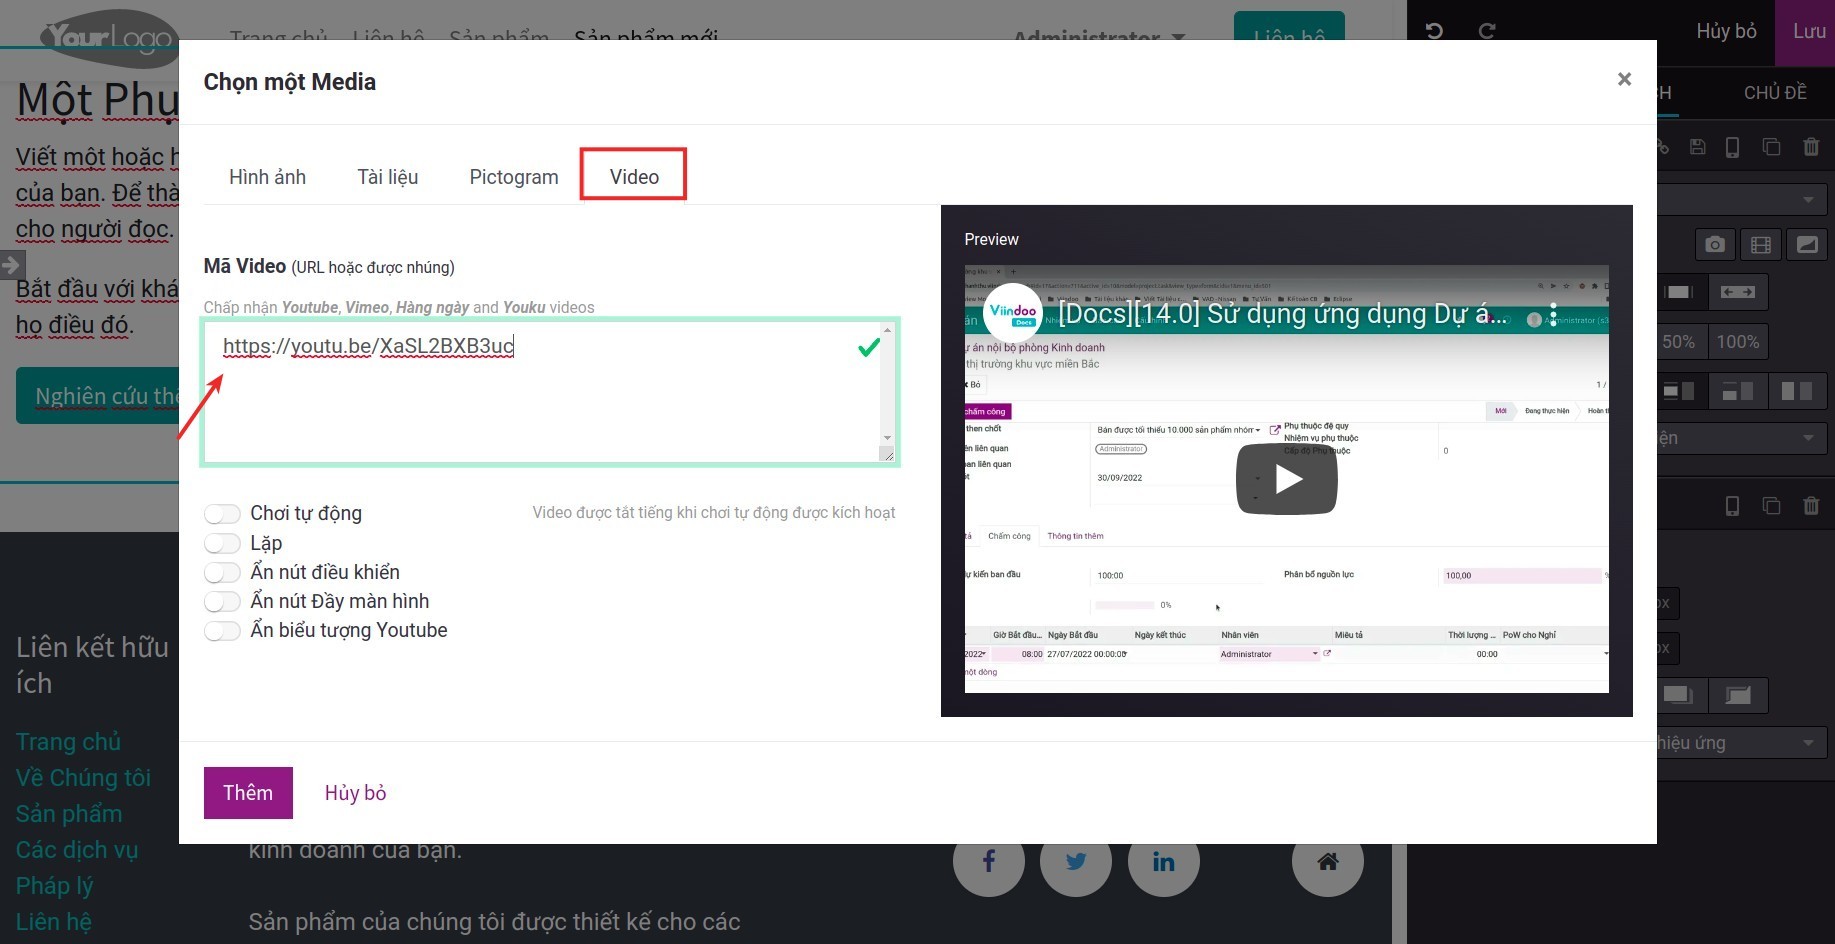Open the Trang chủ footer link
The height and width of the screenshot is (944, 1835).
point(67,741)
